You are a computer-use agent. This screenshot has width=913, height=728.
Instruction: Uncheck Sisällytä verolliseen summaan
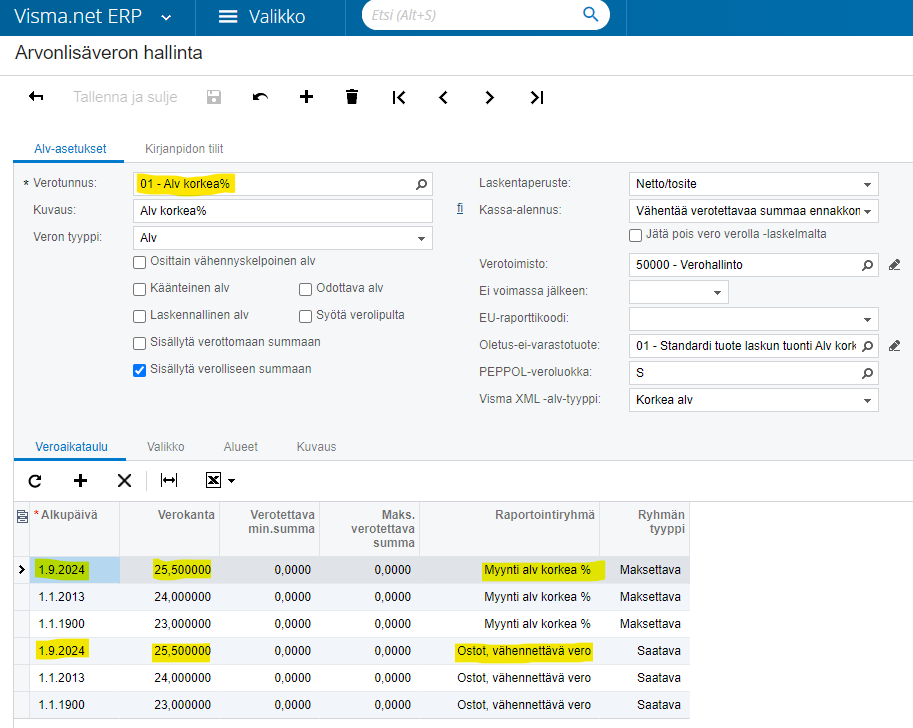139,370
